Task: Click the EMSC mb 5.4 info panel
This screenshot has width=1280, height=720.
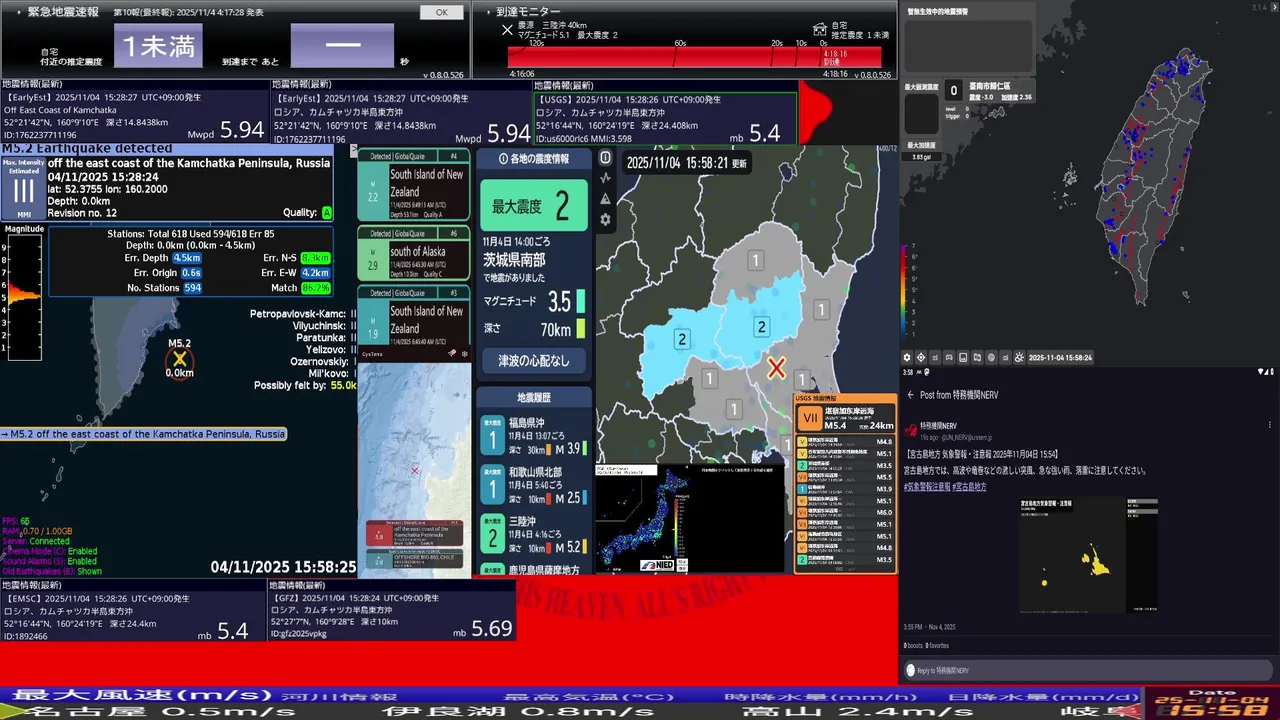Action: click(x=132, y=617)
